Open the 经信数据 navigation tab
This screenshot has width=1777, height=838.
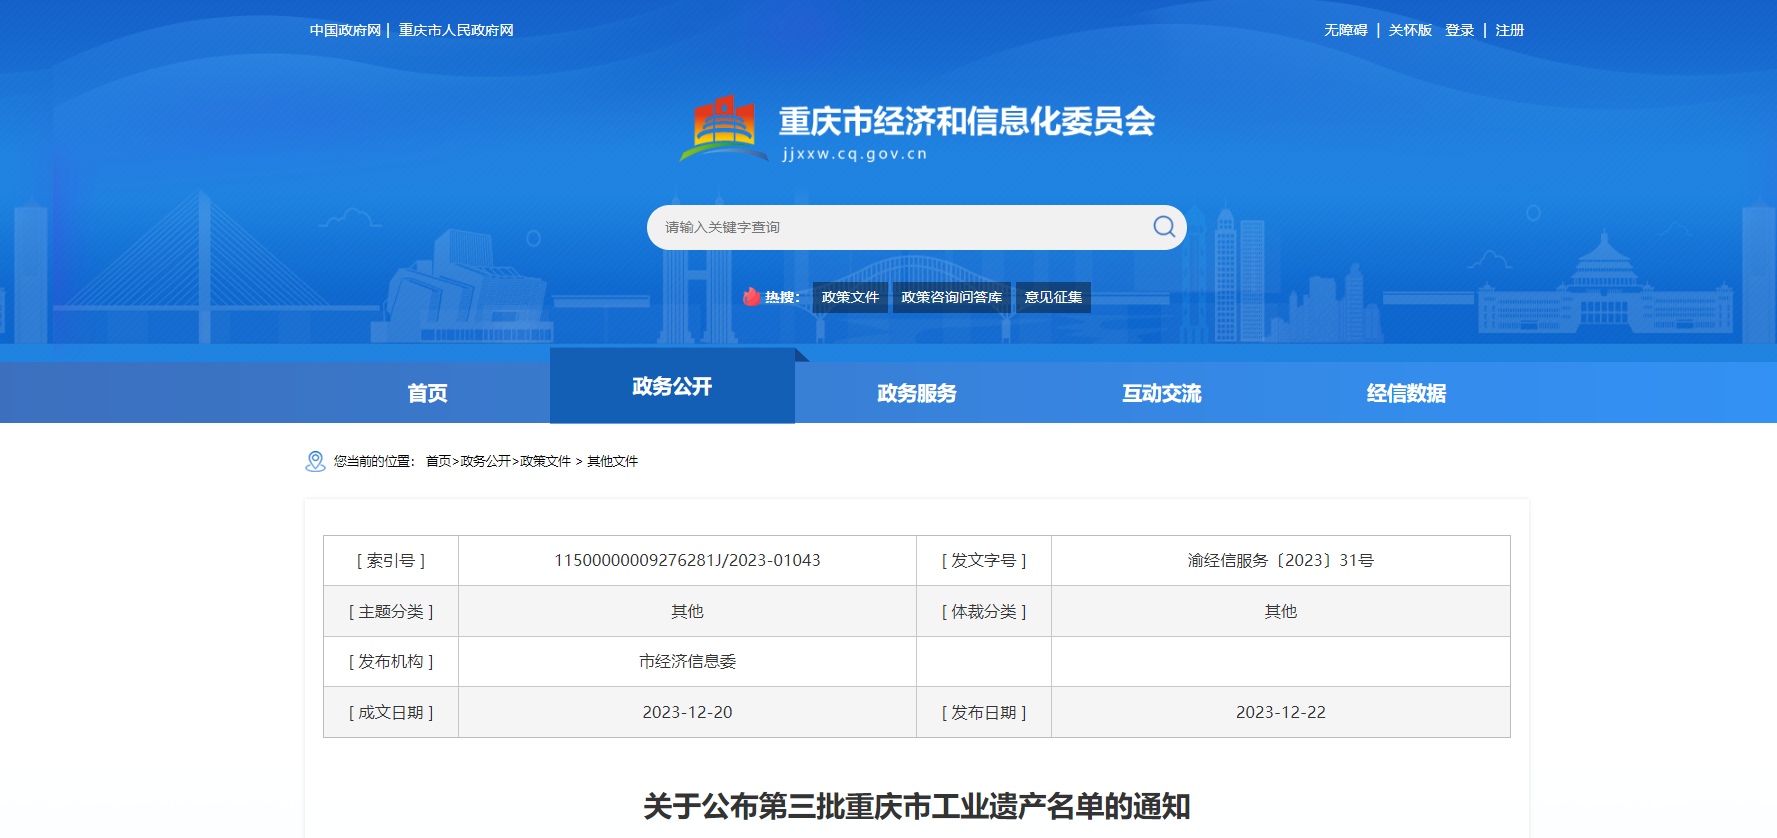pos(1406,393)
